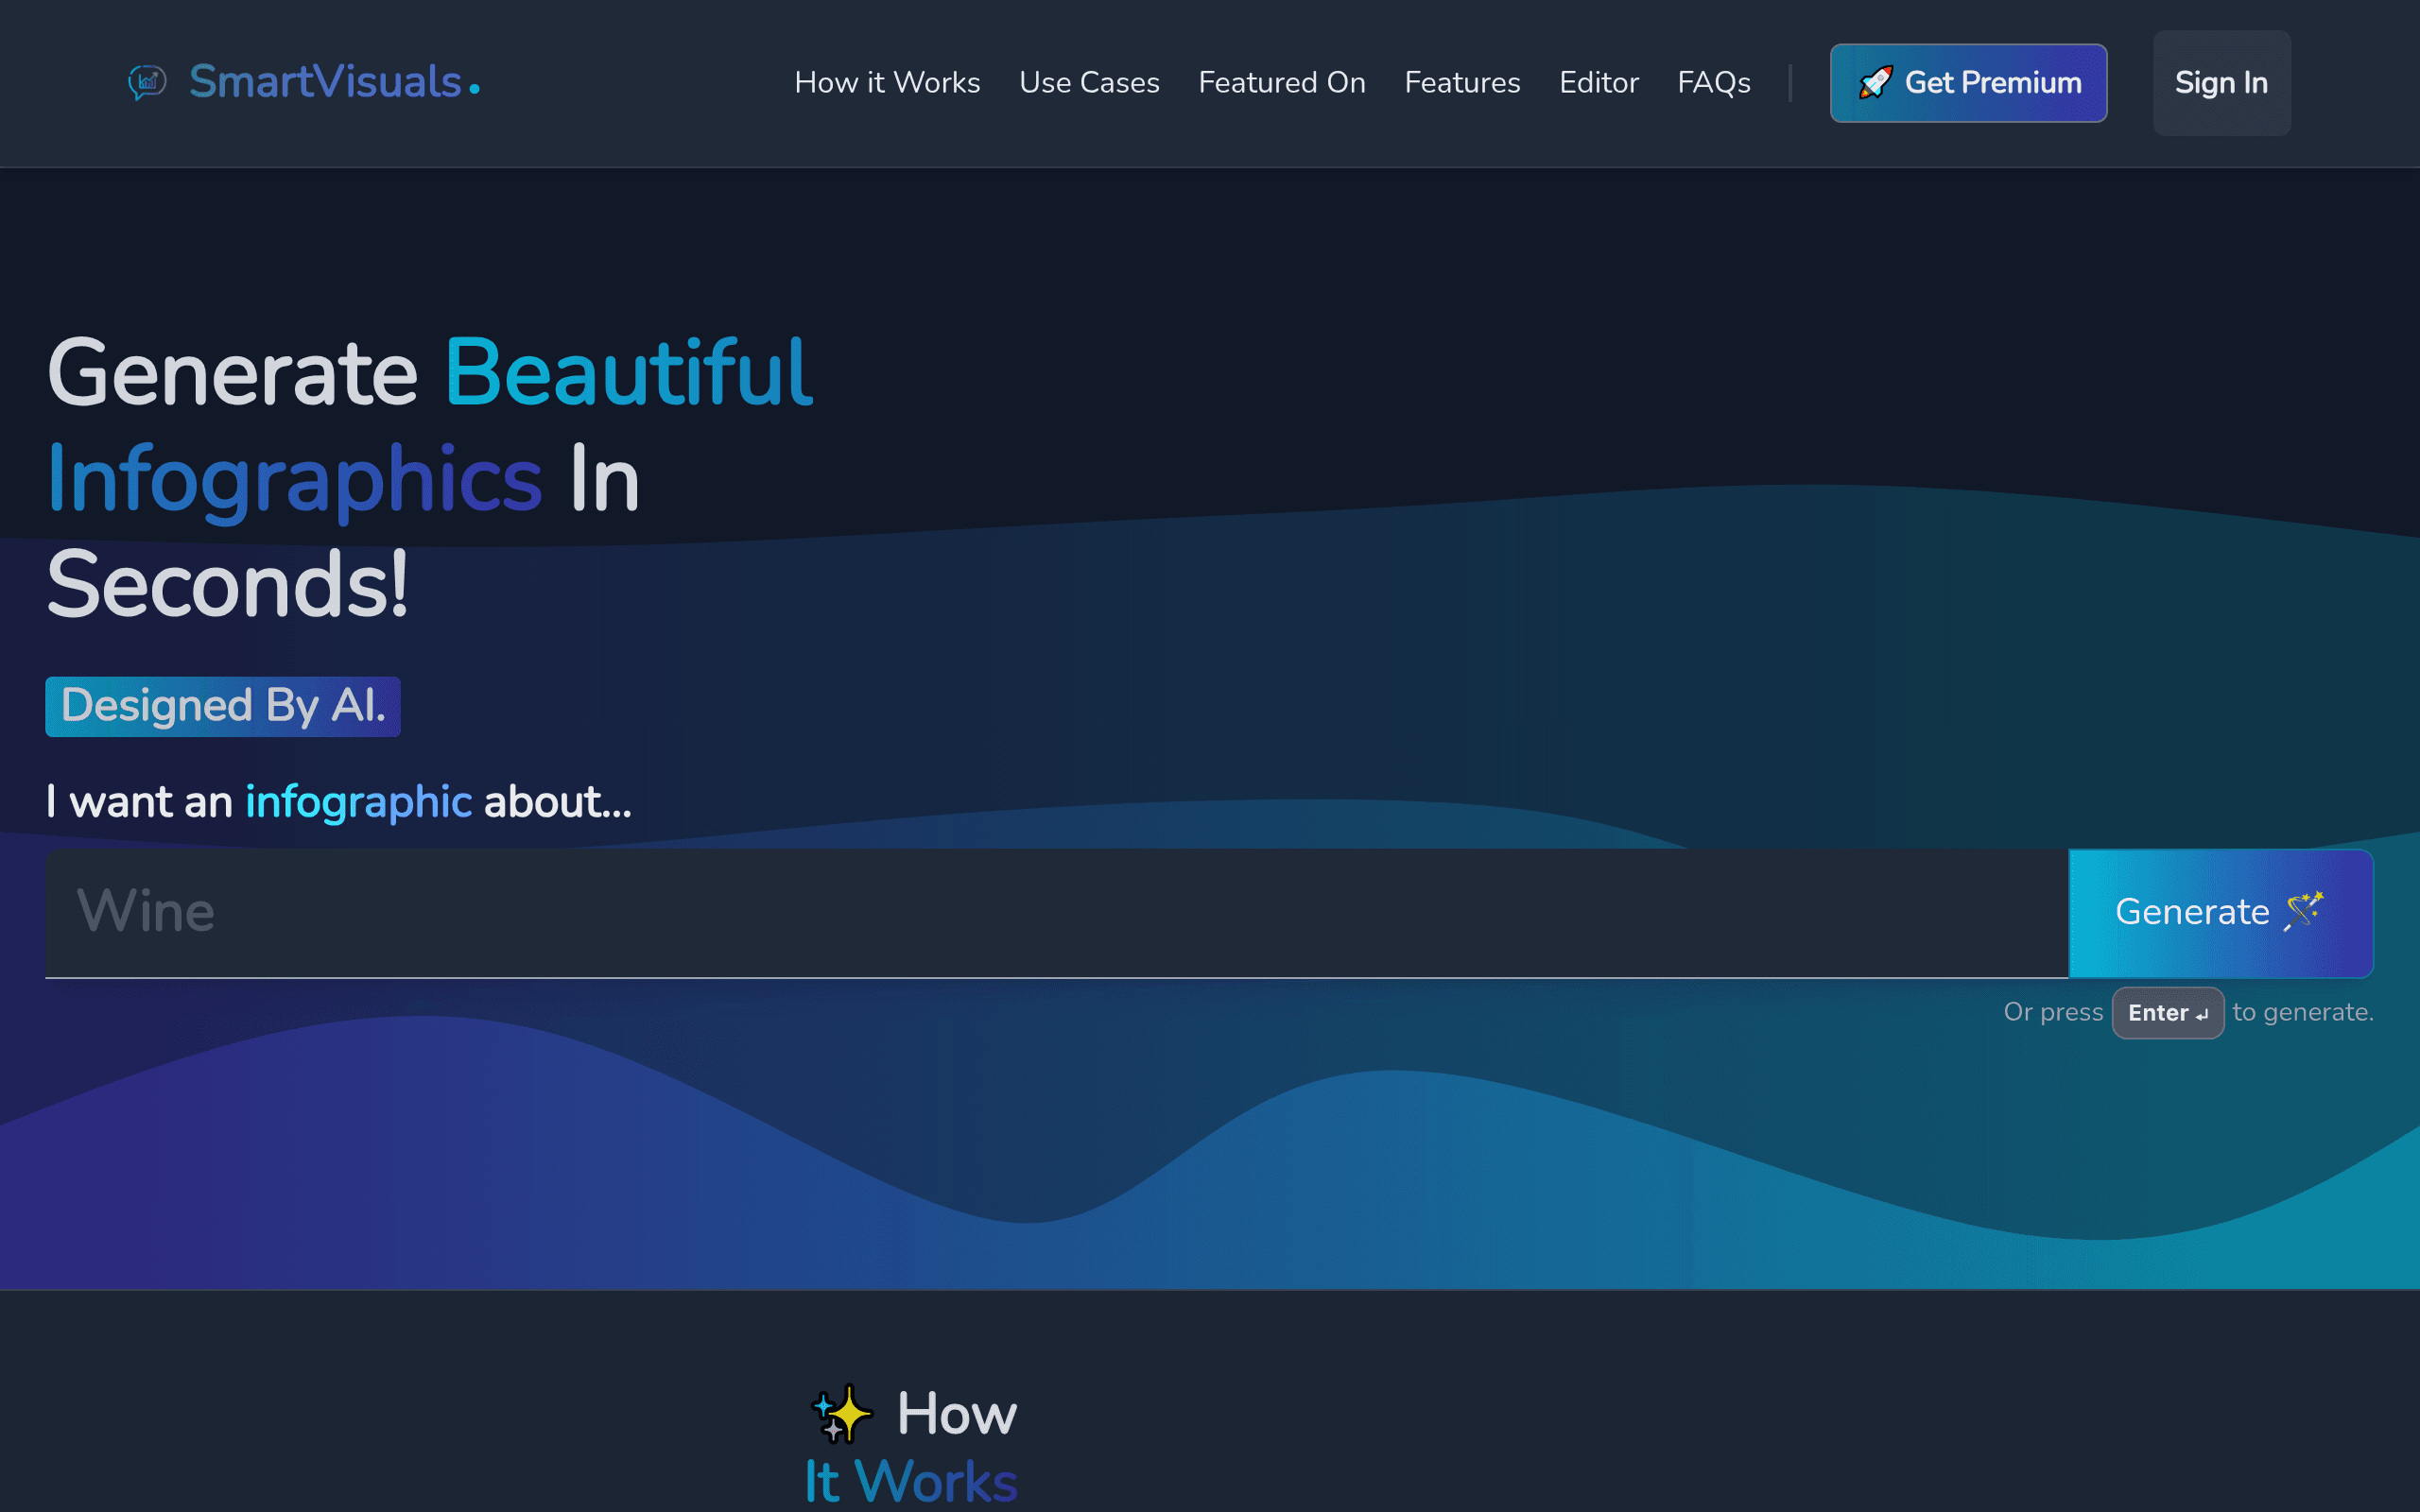Select Features in the top navigation

point(1462,82)
